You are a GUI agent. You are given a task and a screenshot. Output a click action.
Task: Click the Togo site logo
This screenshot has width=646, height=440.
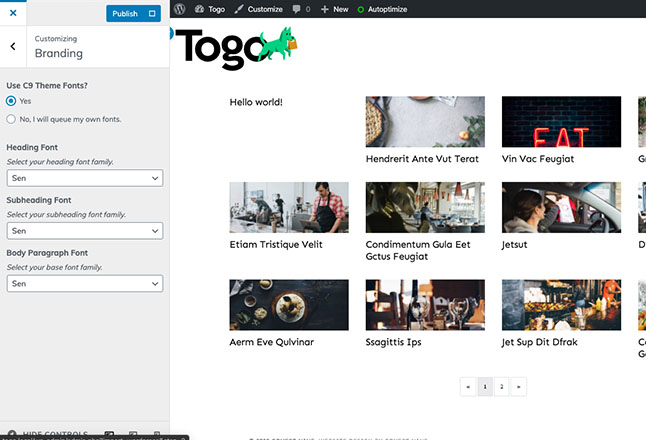tap(236, 48)
